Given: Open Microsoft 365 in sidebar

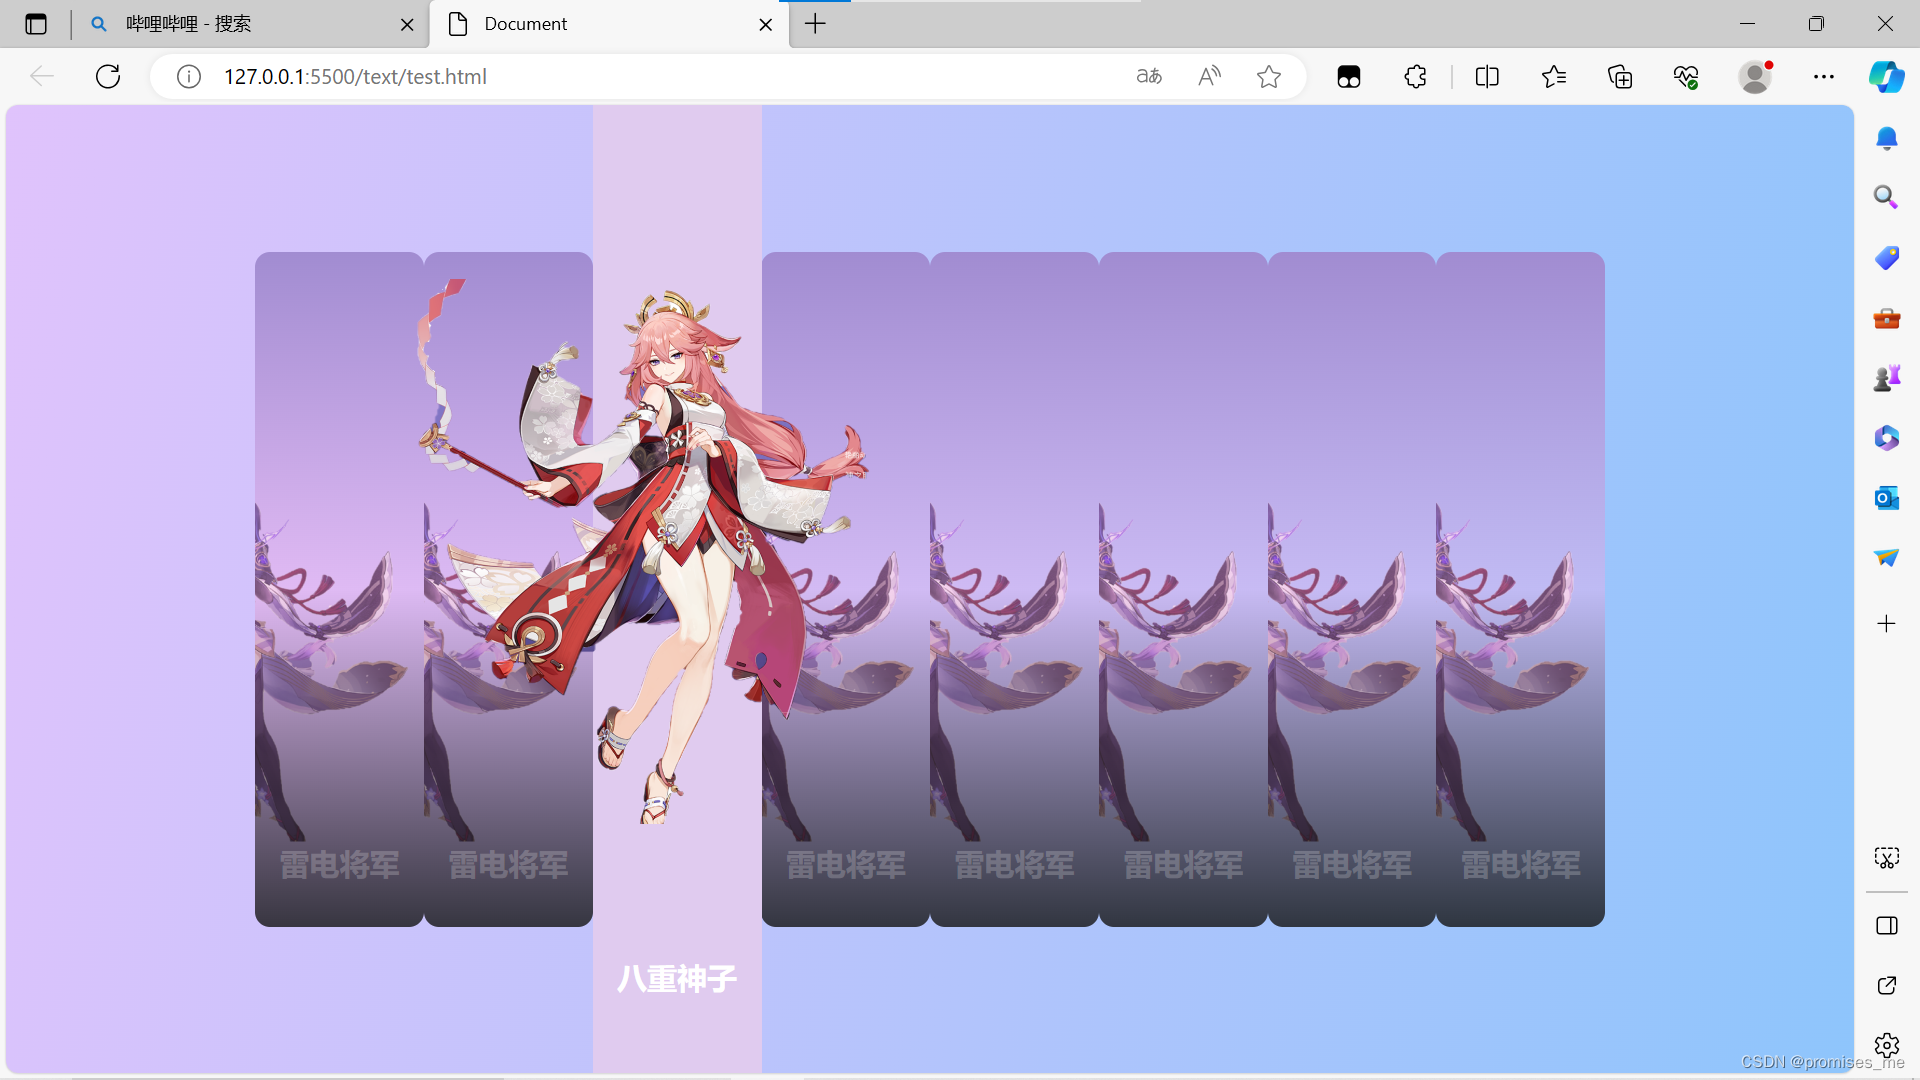Looking at the screenshot, I should pos(1887,438).
